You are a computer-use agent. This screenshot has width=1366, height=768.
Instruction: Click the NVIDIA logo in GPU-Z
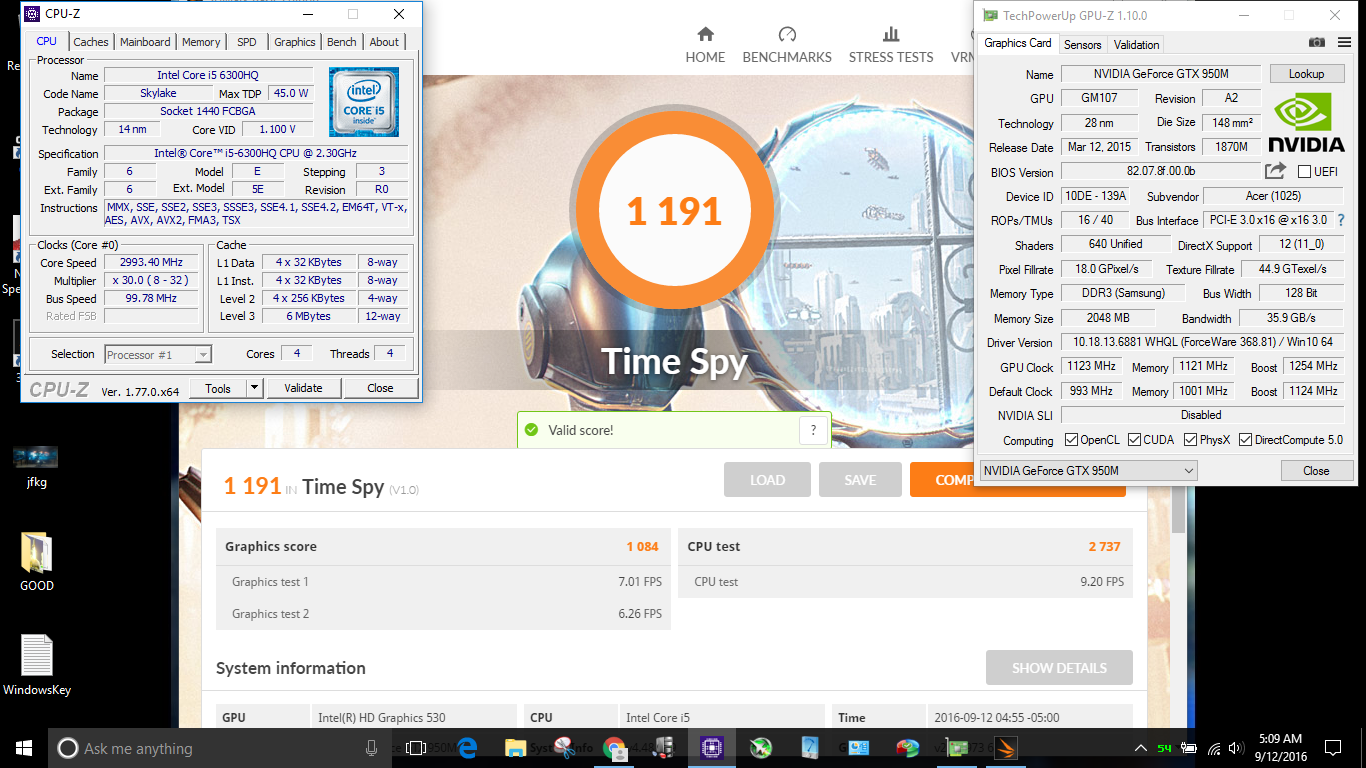point(1306,123)
